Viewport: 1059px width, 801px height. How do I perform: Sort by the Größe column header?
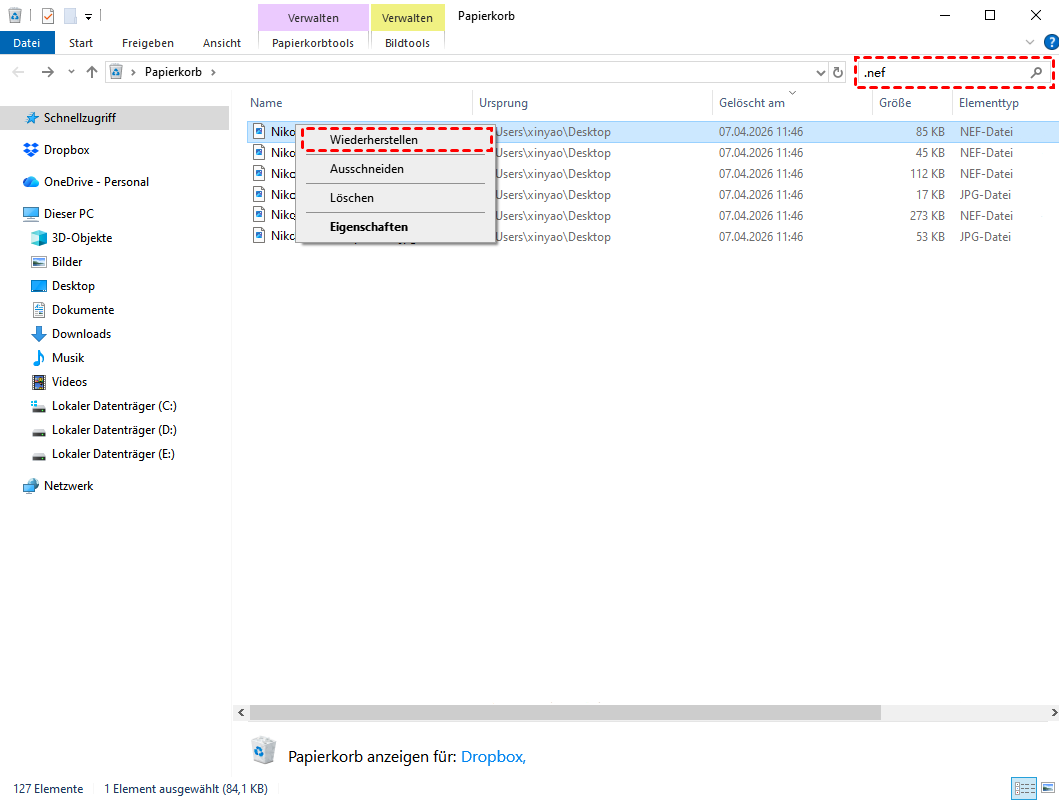click(x=895, y=103)
